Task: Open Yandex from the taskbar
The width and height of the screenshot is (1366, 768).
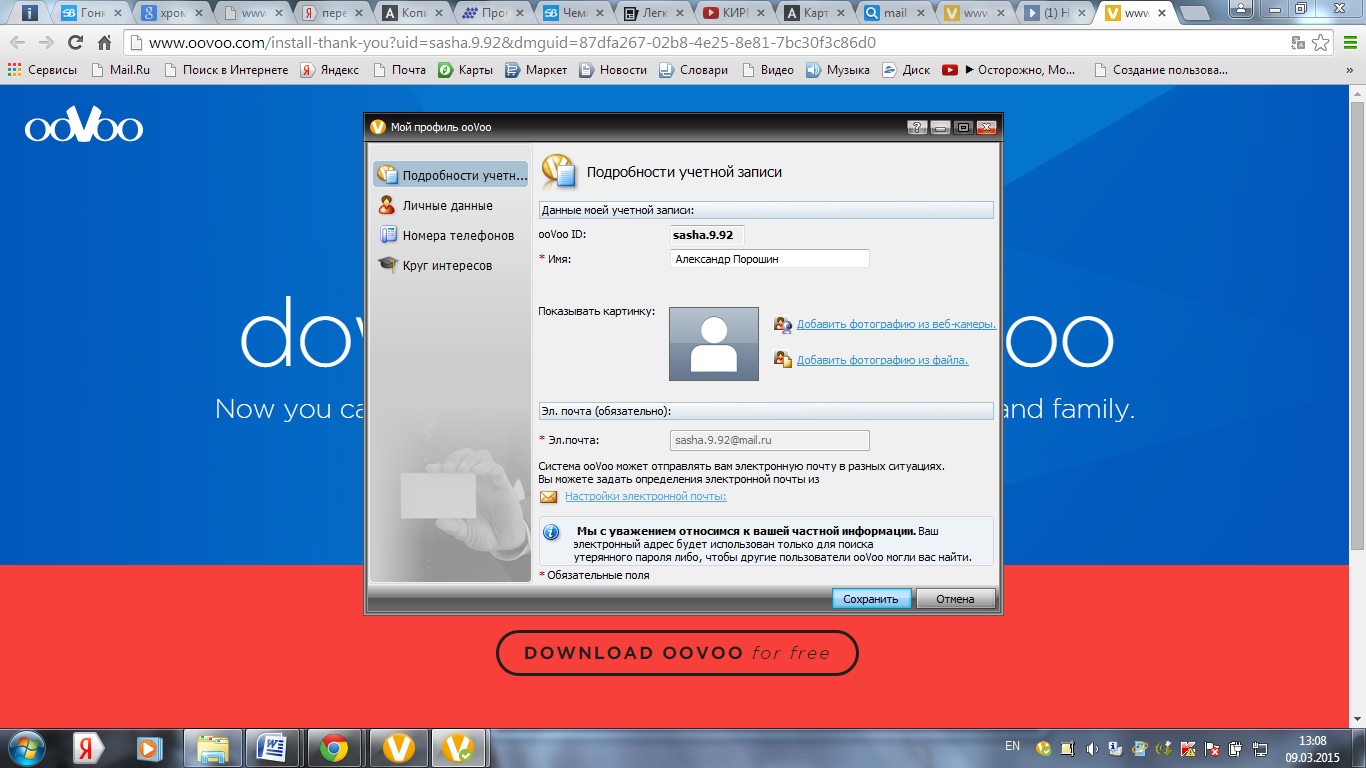Action: (x=88, y=748)
